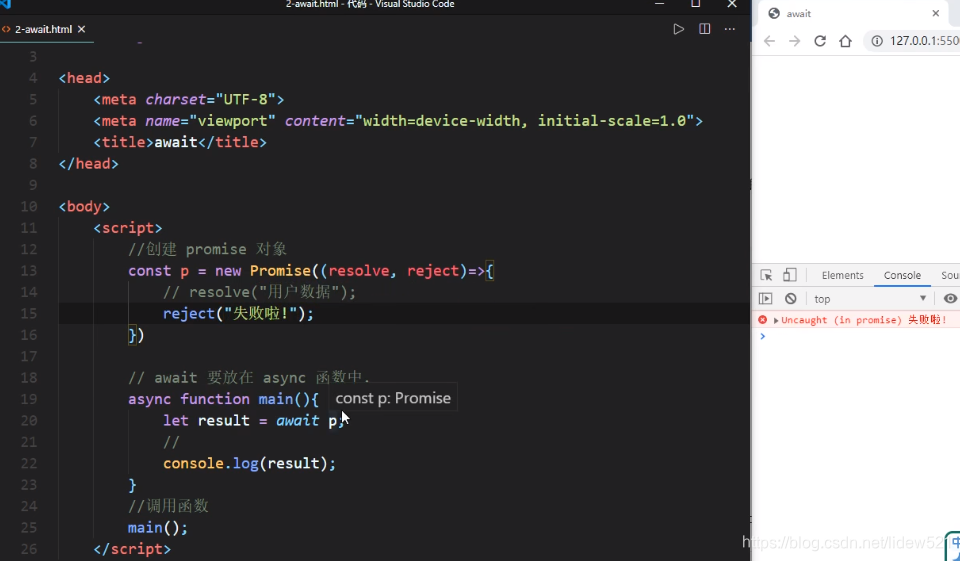Open the top JavaScript context dropdown
Viewport: 960px width, 561px height.
pos(869,298)
